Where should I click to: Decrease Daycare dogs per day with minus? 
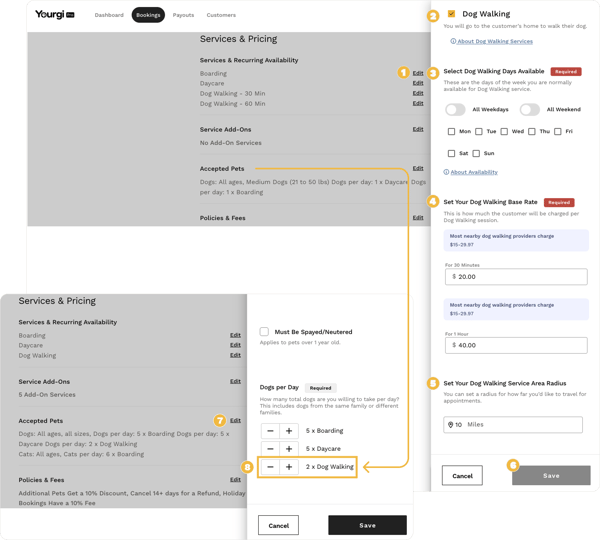tap(270, 449)
